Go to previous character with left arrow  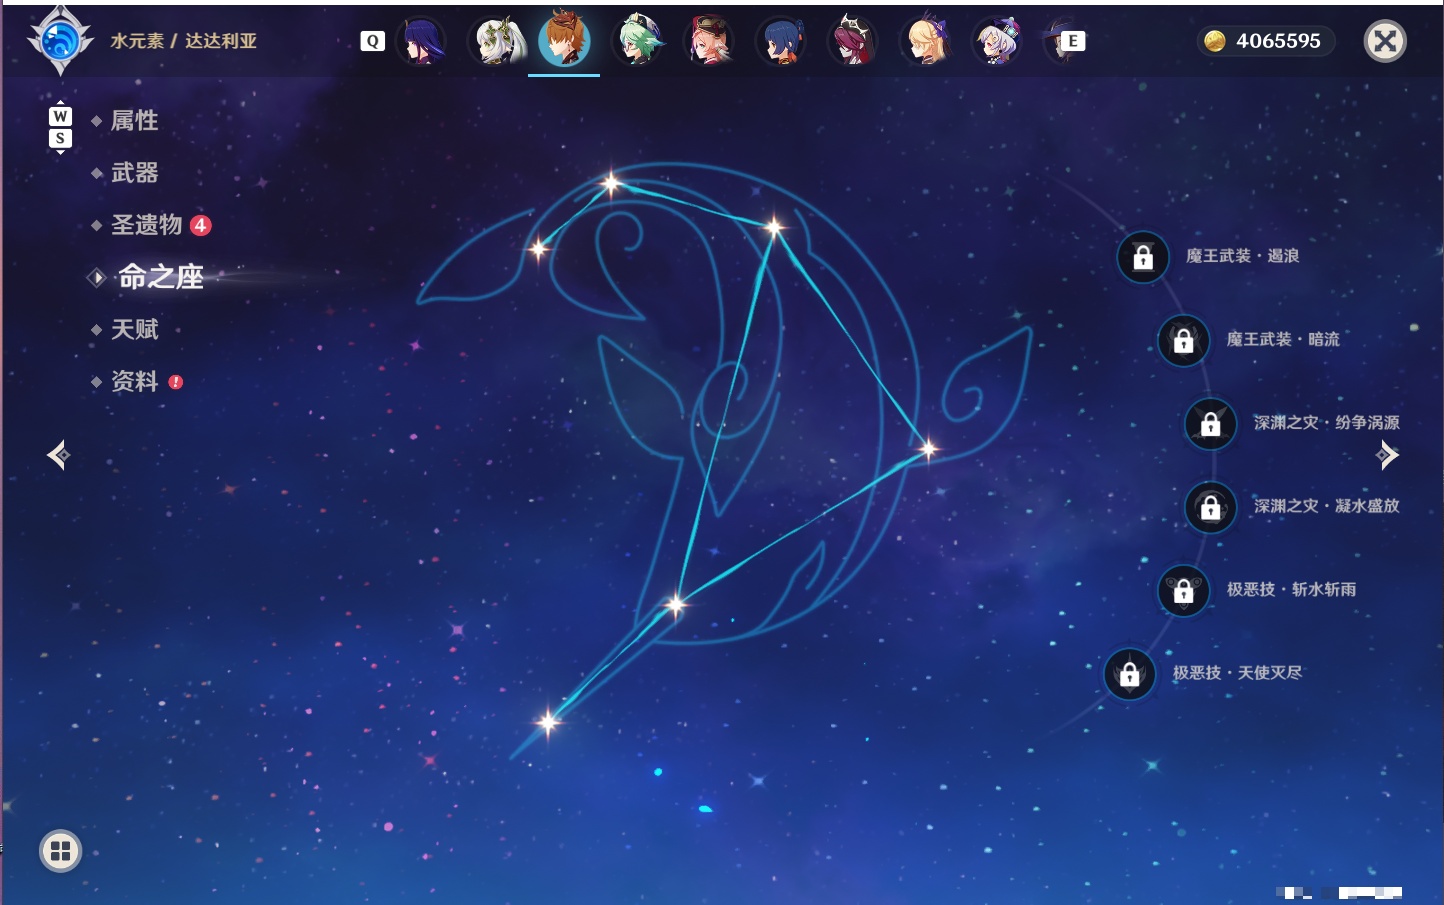tap(58, 455)
